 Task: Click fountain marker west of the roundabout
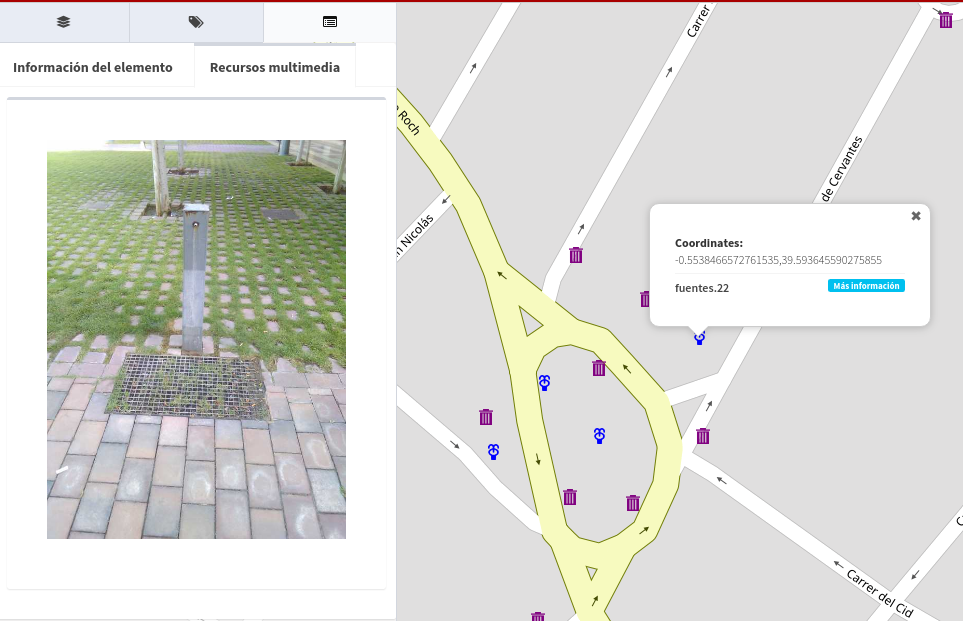[x=493, y=452]
